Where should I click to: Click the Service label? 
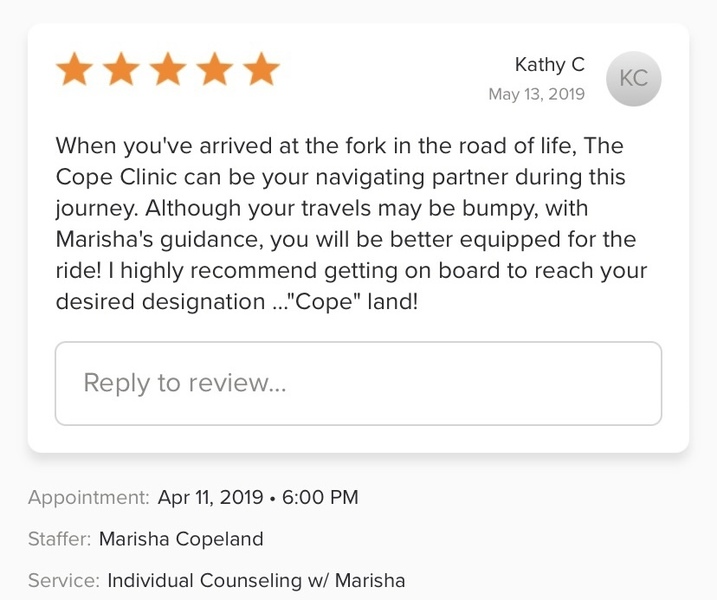click(63, 580)
